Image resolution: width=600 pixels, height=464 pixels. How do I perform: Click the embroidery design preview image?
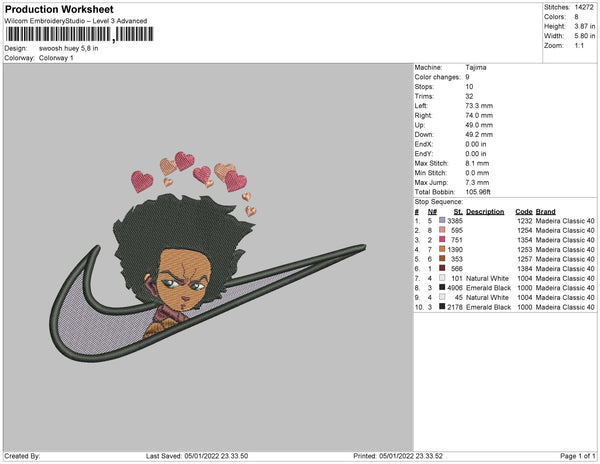[208, 257]
